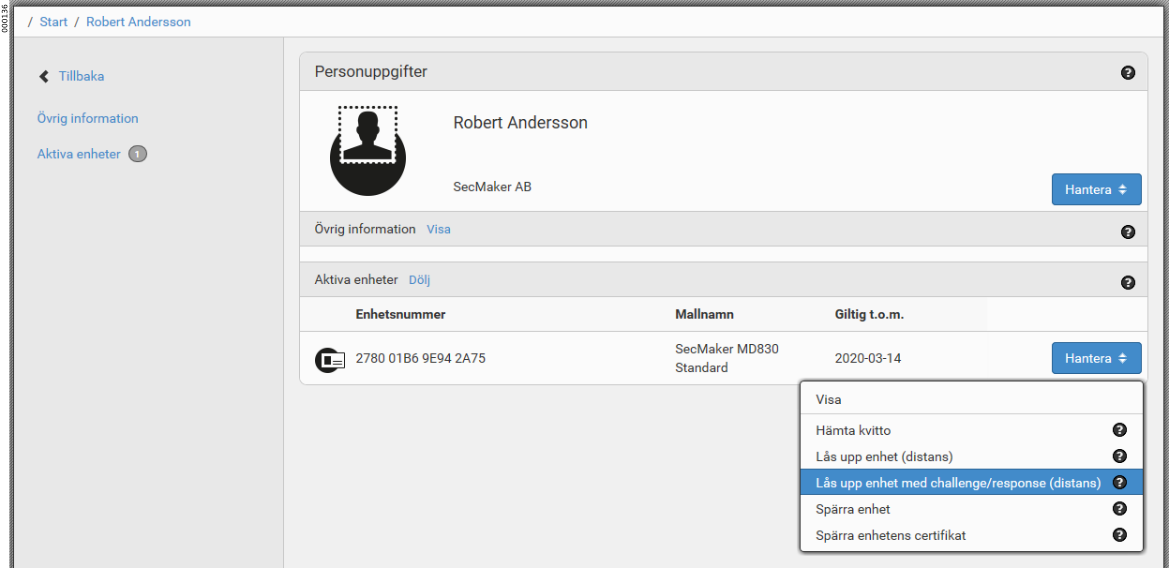Open Aktiva enheter in left sidebar
The width and height of the screenshot is (1169, 568).
(x=79, y=154)
